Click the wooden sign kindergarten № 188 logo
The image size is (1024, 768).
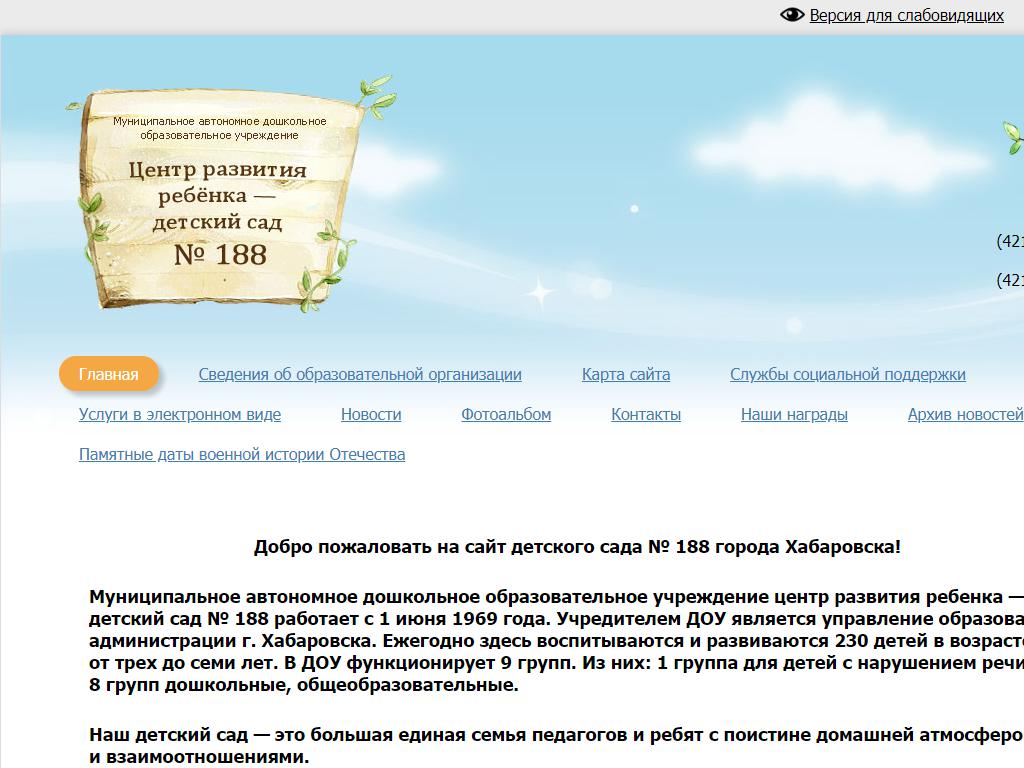217,200
